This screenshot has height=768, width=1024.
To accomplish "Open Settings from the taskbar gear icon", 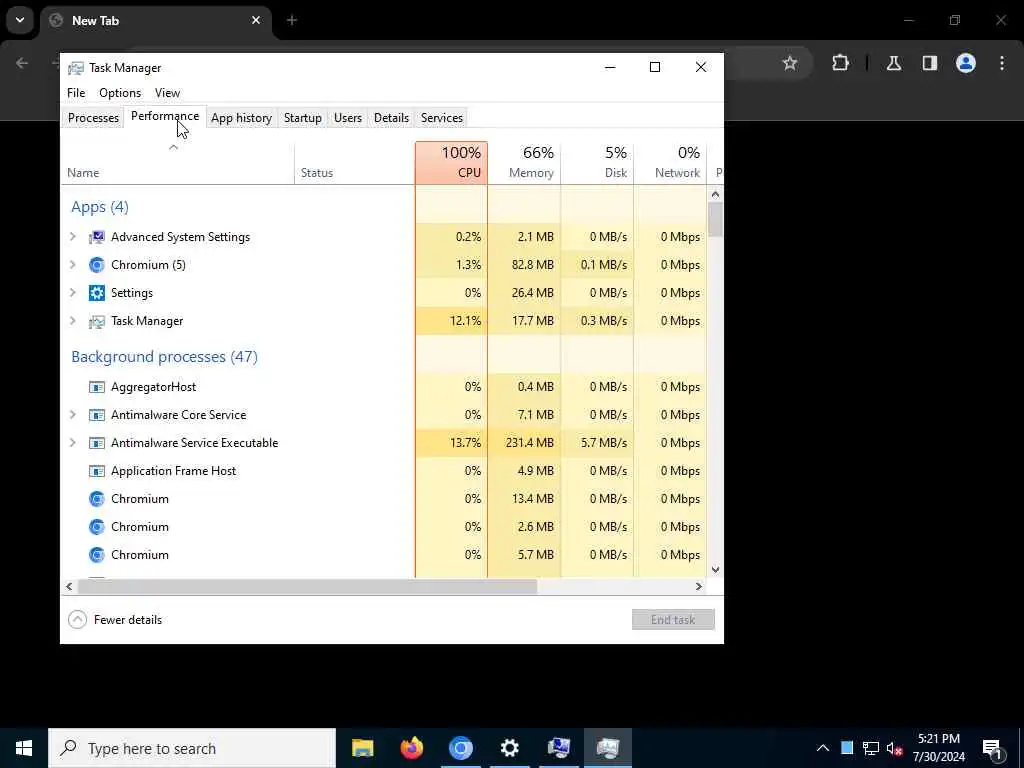I will (x=509, y=748).
